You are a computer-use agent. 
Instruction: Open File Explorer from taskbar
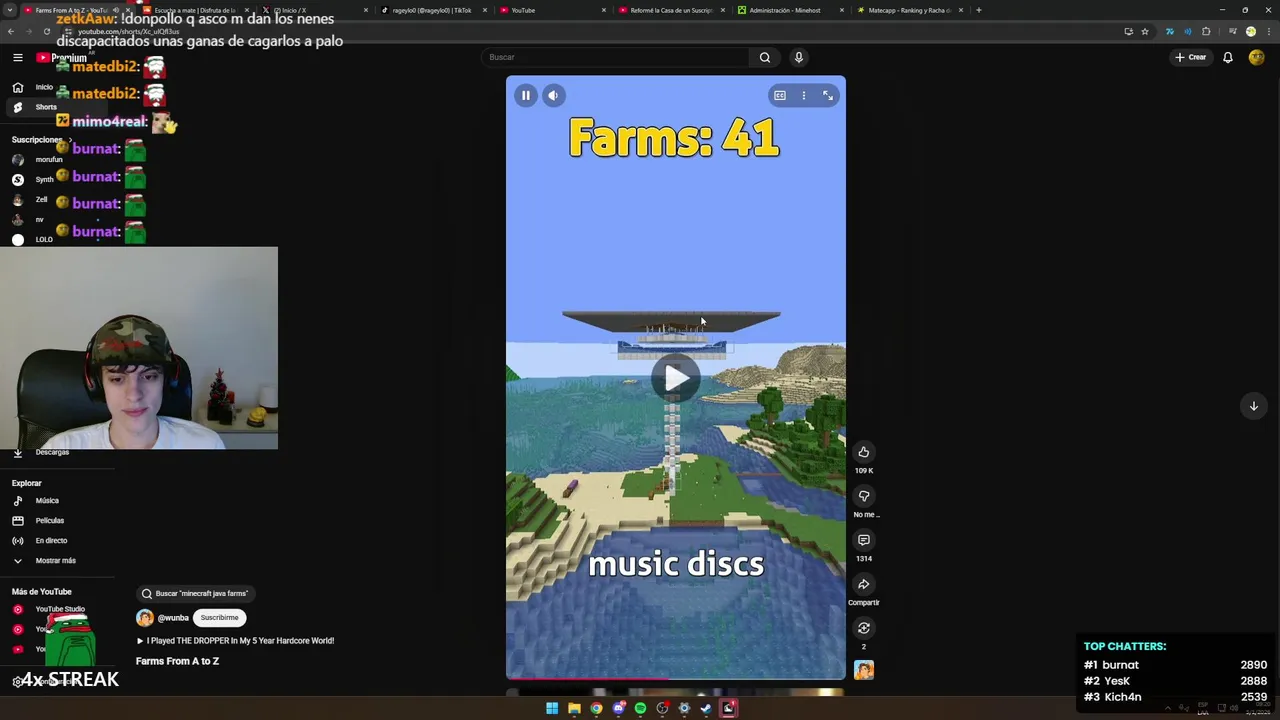coord(574,708)
